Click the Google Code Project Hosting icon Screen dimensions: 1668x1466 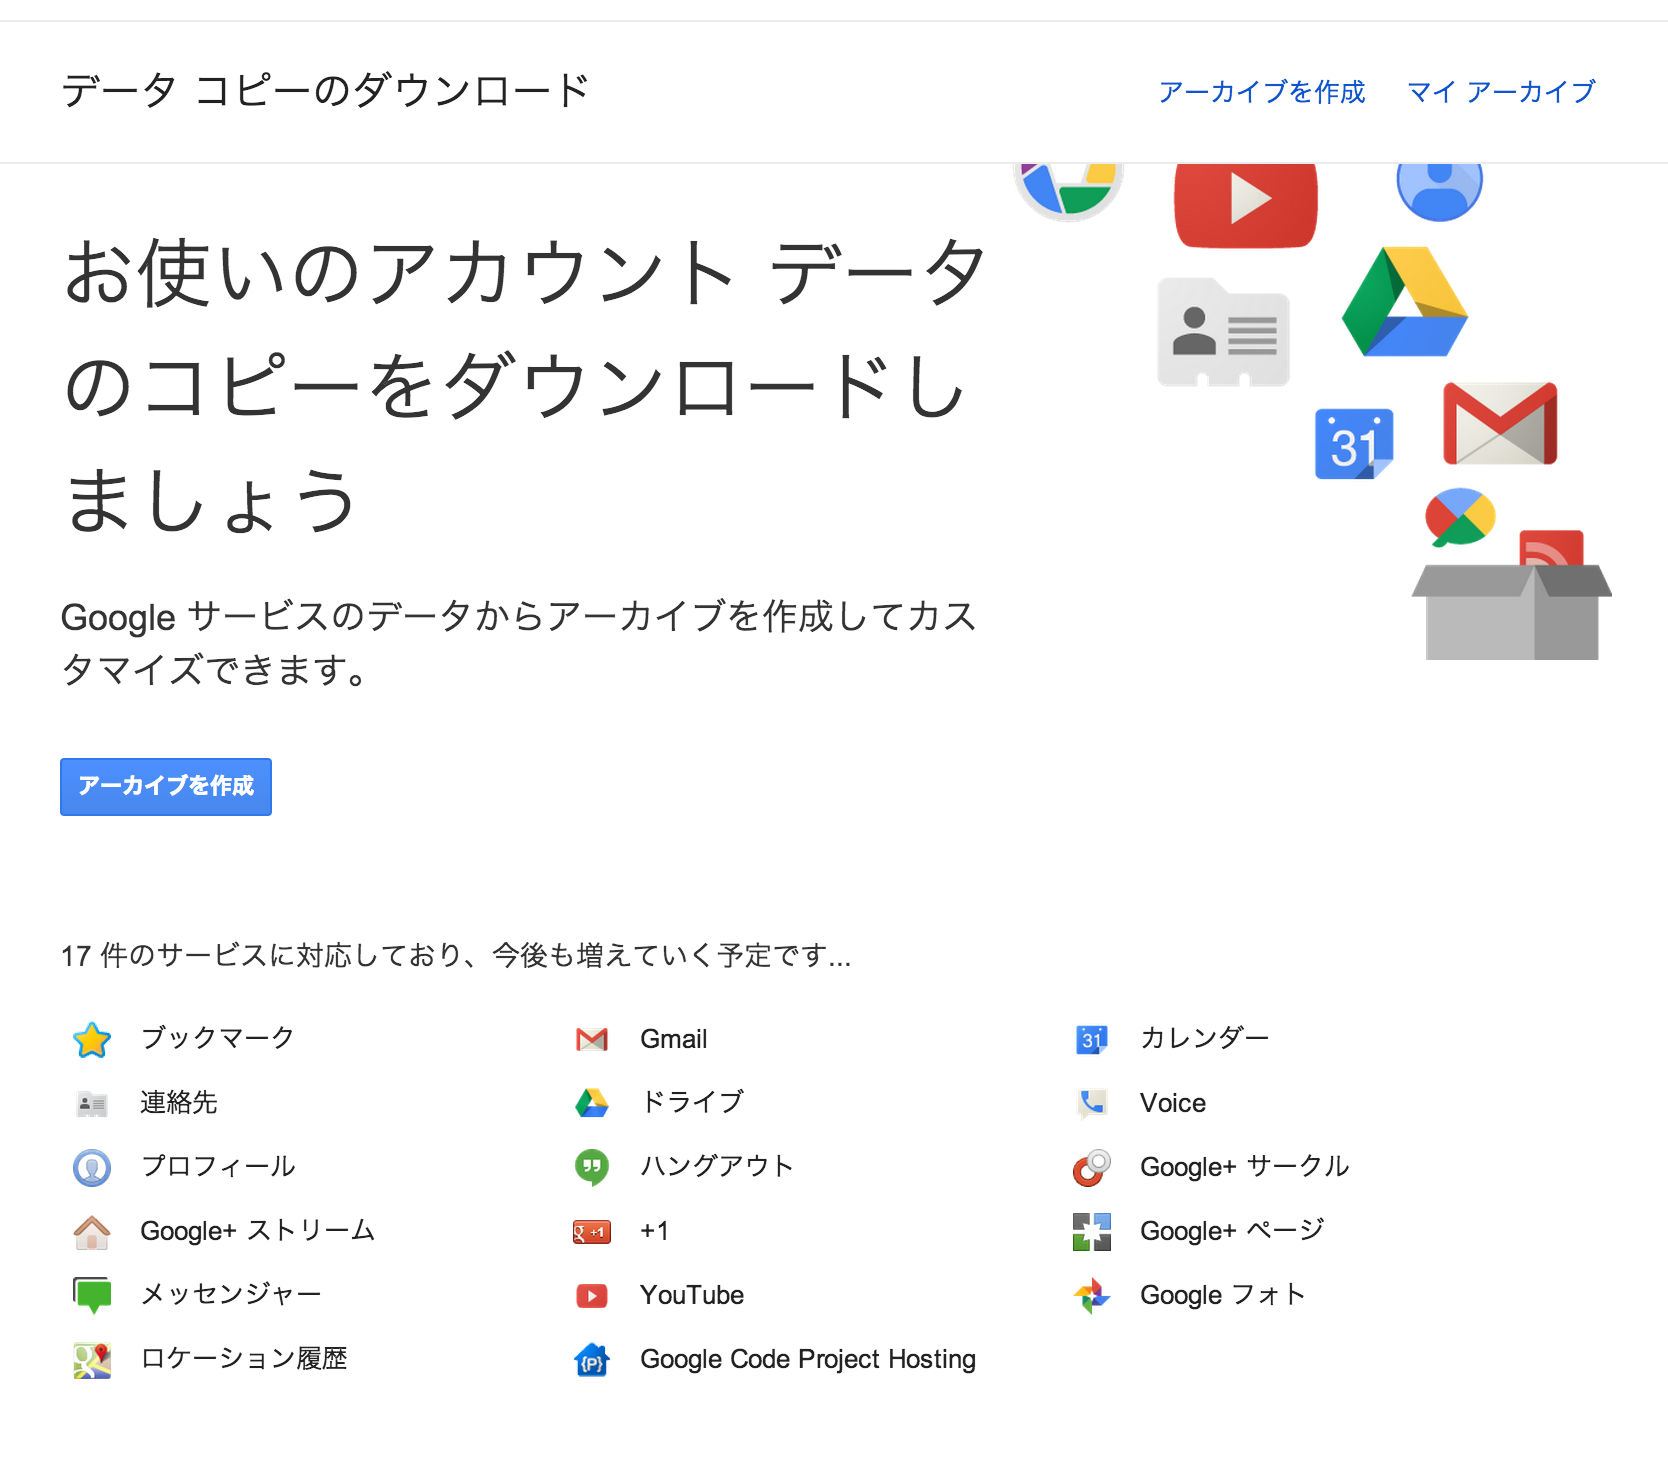click(x=592, y=1360)
